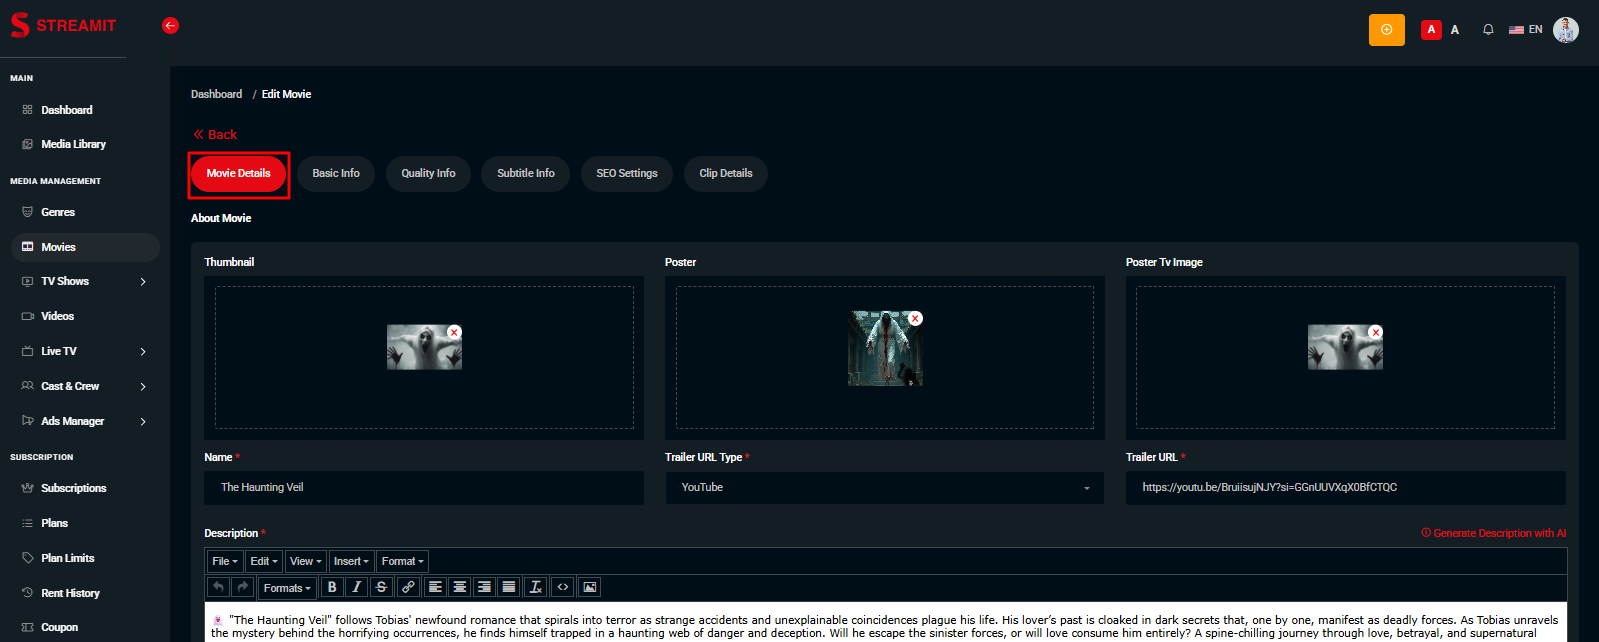Collapse sidebar with the red arrow icon

click(170, 26)
